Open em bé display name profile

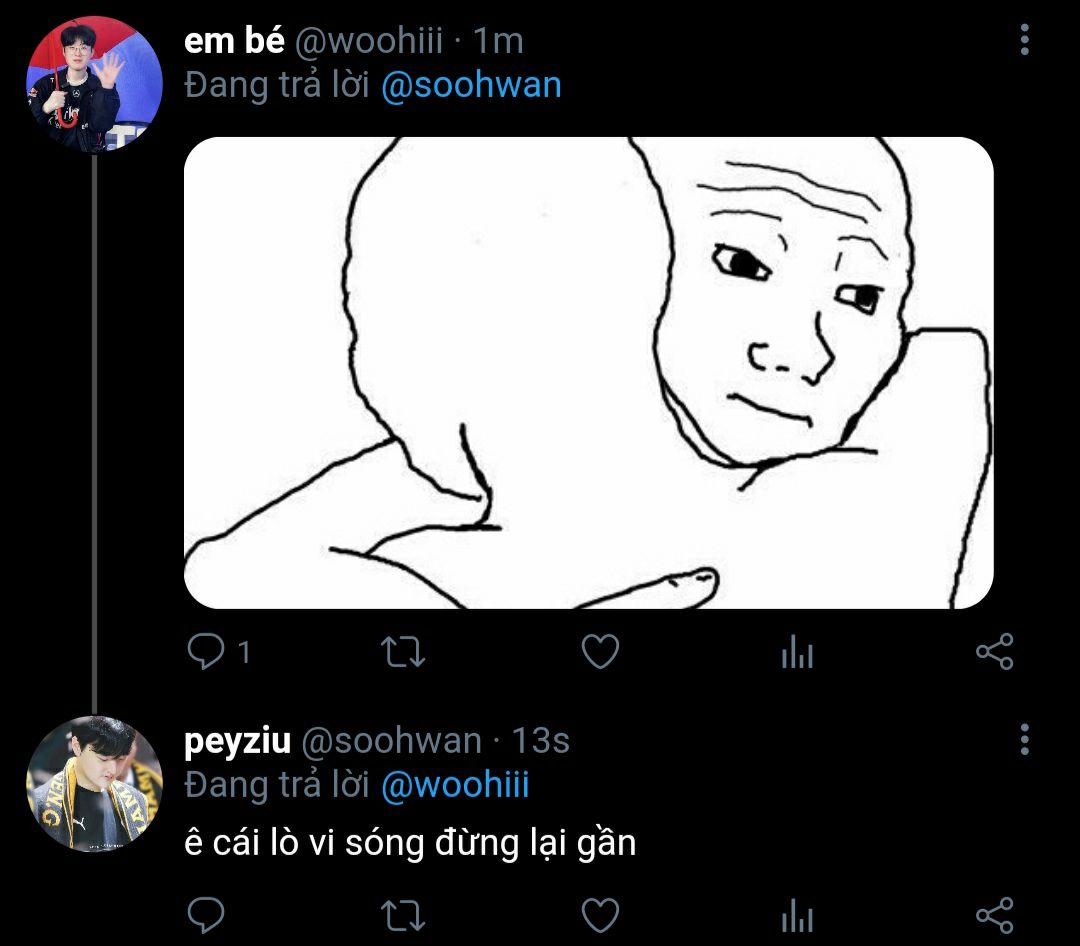pos(234,41)
